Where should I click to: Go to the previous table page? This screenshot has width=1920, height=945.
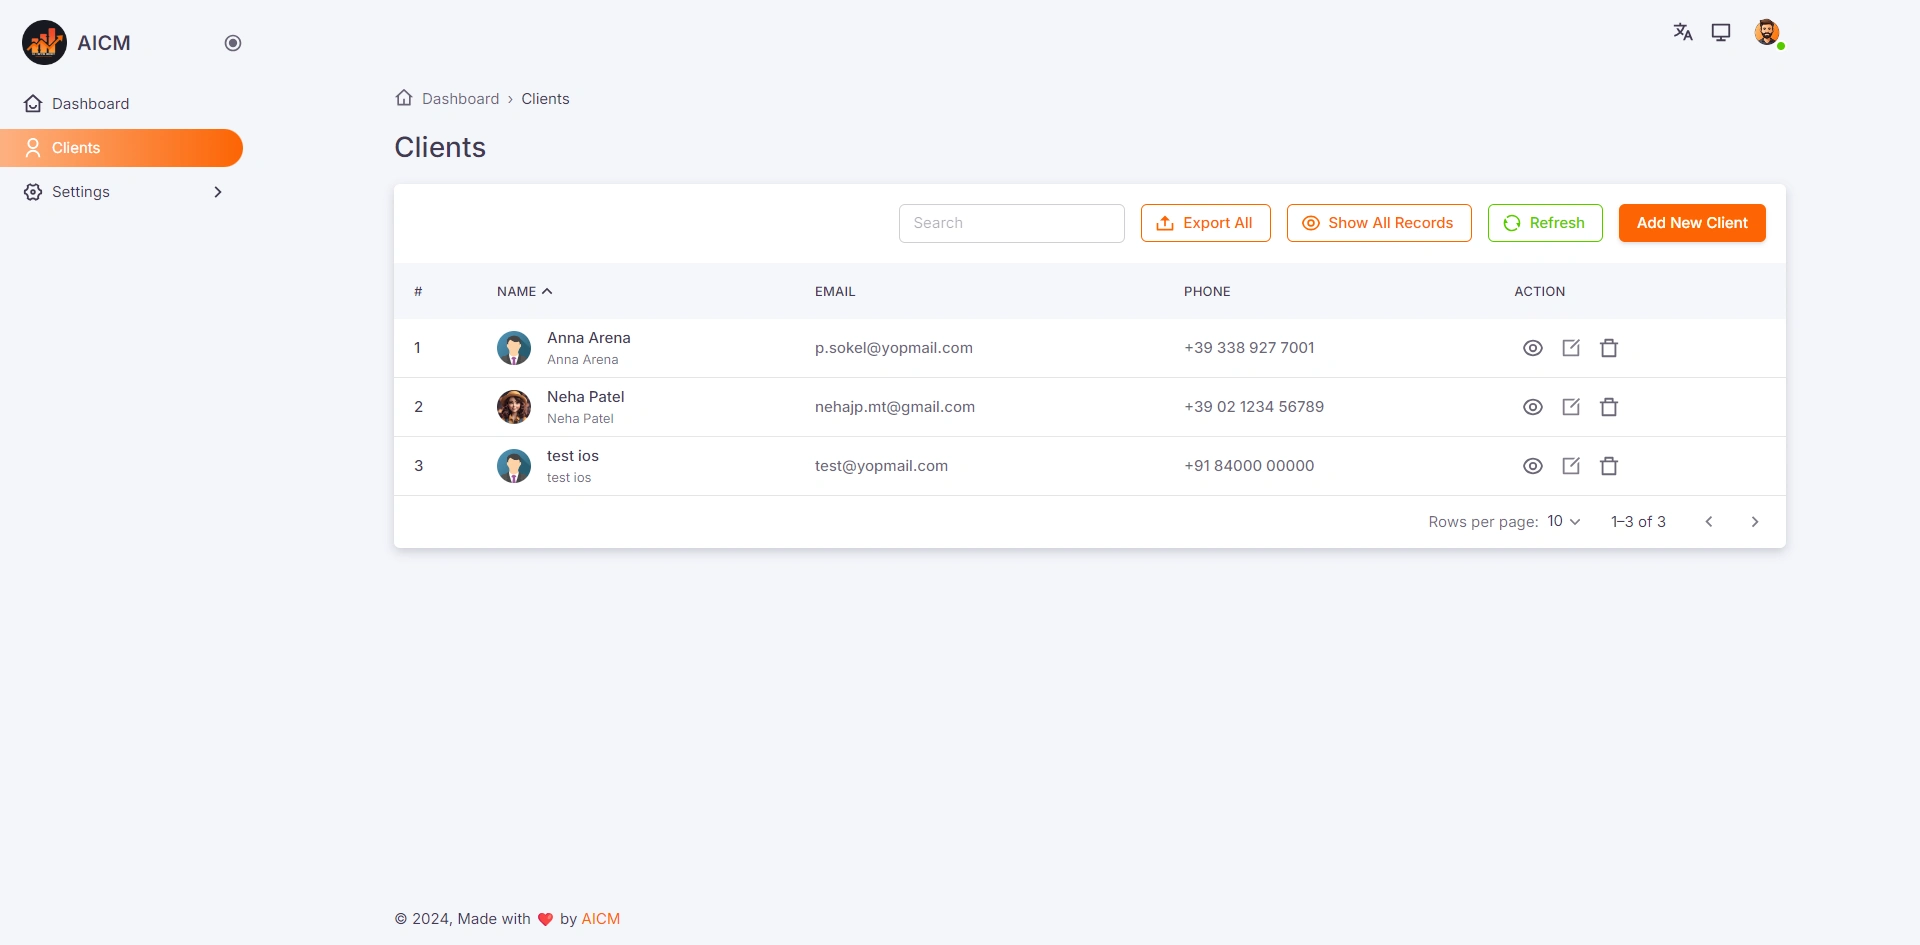1709,522
